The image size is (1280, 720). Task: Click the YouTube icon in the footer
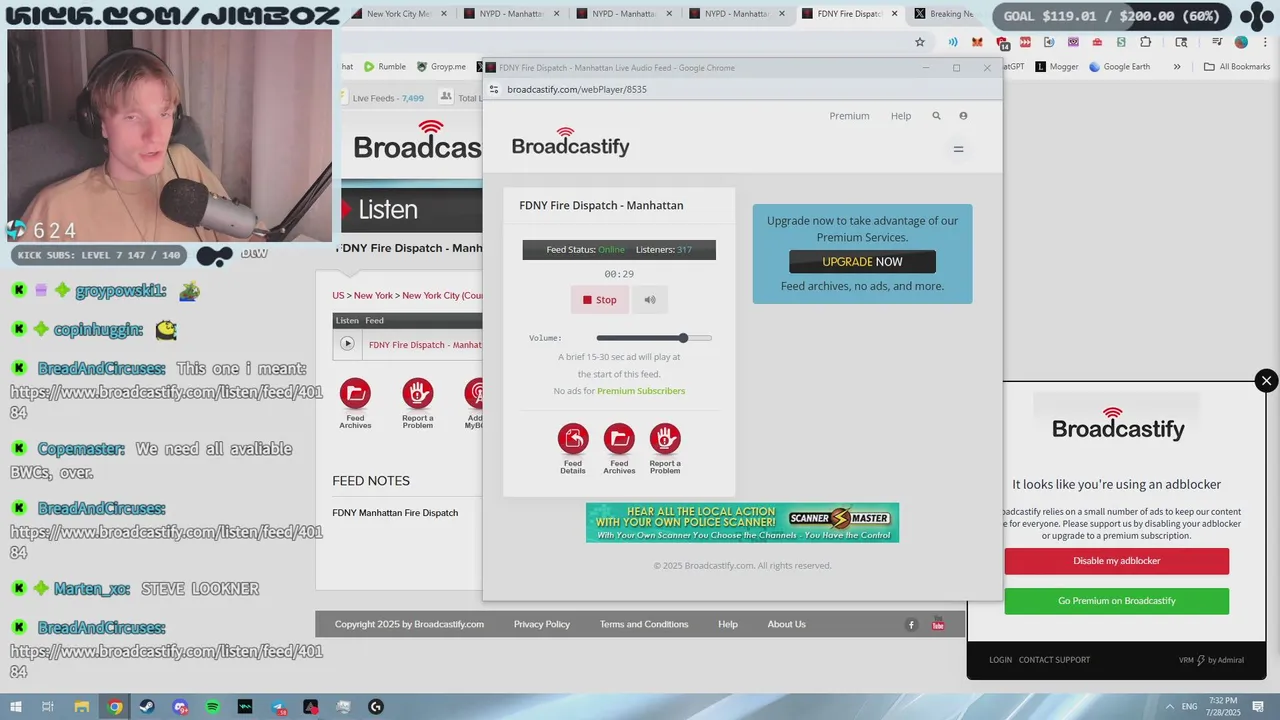click(938, 625)
